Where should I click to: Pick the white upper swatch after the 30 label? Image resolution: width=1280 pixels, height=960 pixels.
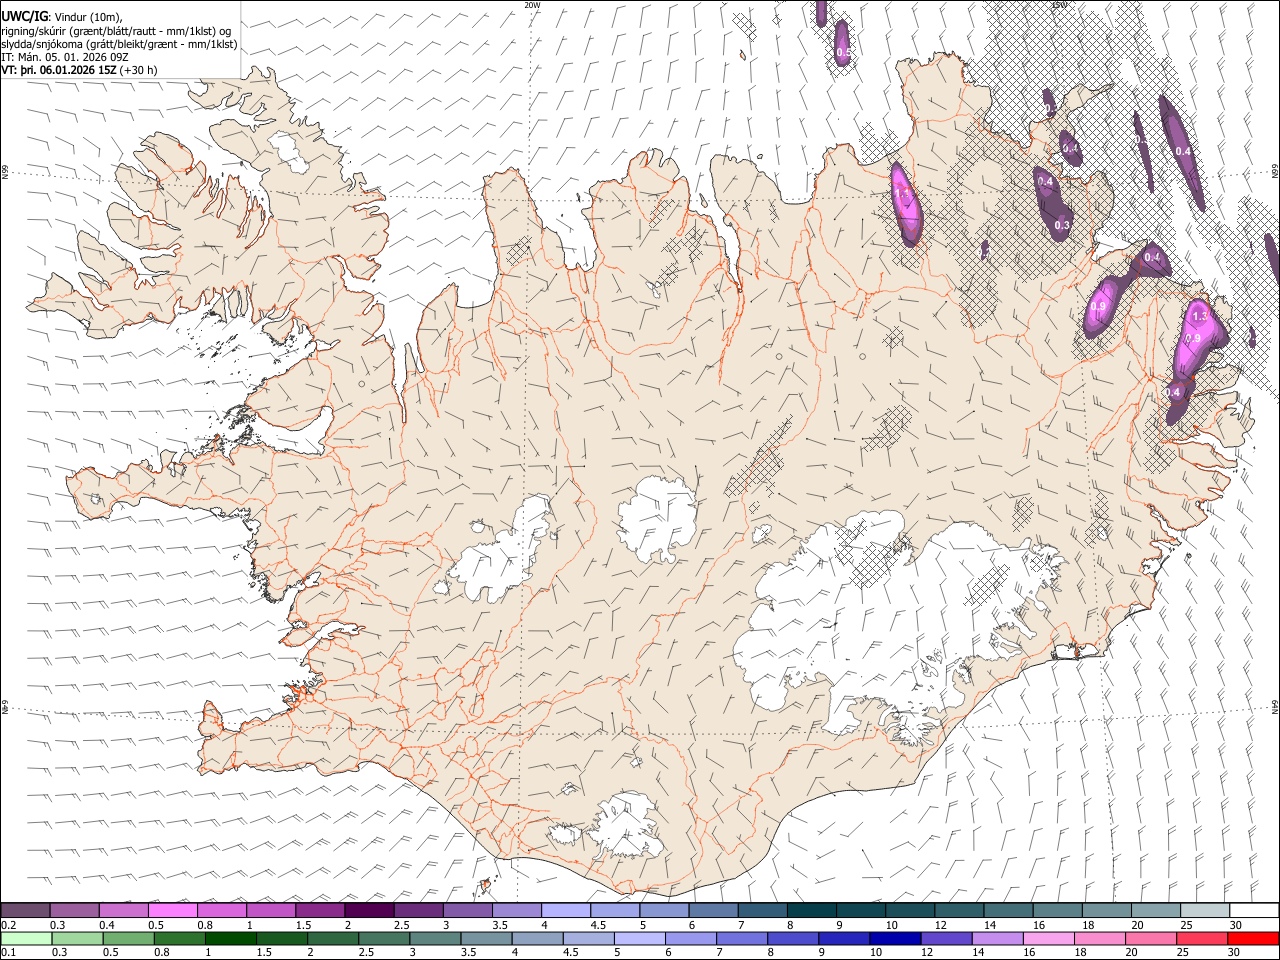1254,910
